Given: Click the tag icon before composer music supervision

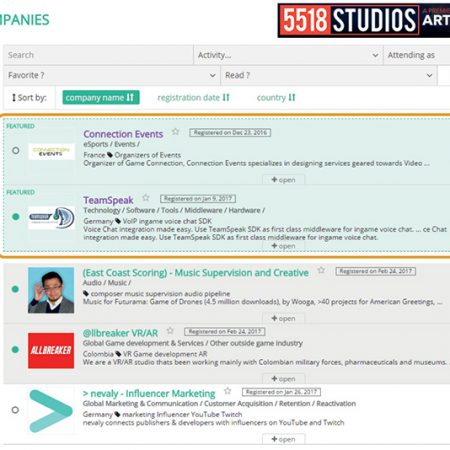Looking at the screenshot, I should pyautogui.click(x=86, y=294).
